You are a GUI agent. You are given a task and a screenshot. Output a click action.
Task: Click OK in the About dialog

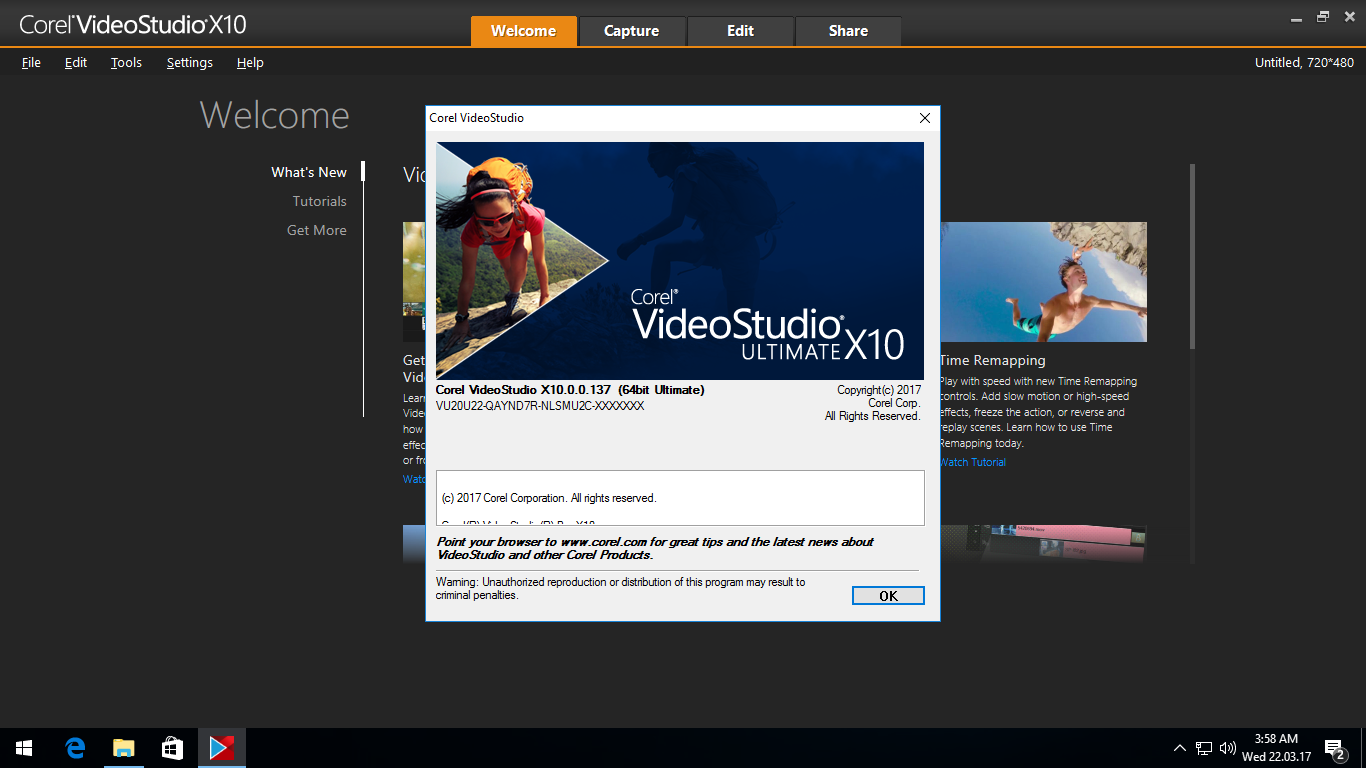point(888,596)
